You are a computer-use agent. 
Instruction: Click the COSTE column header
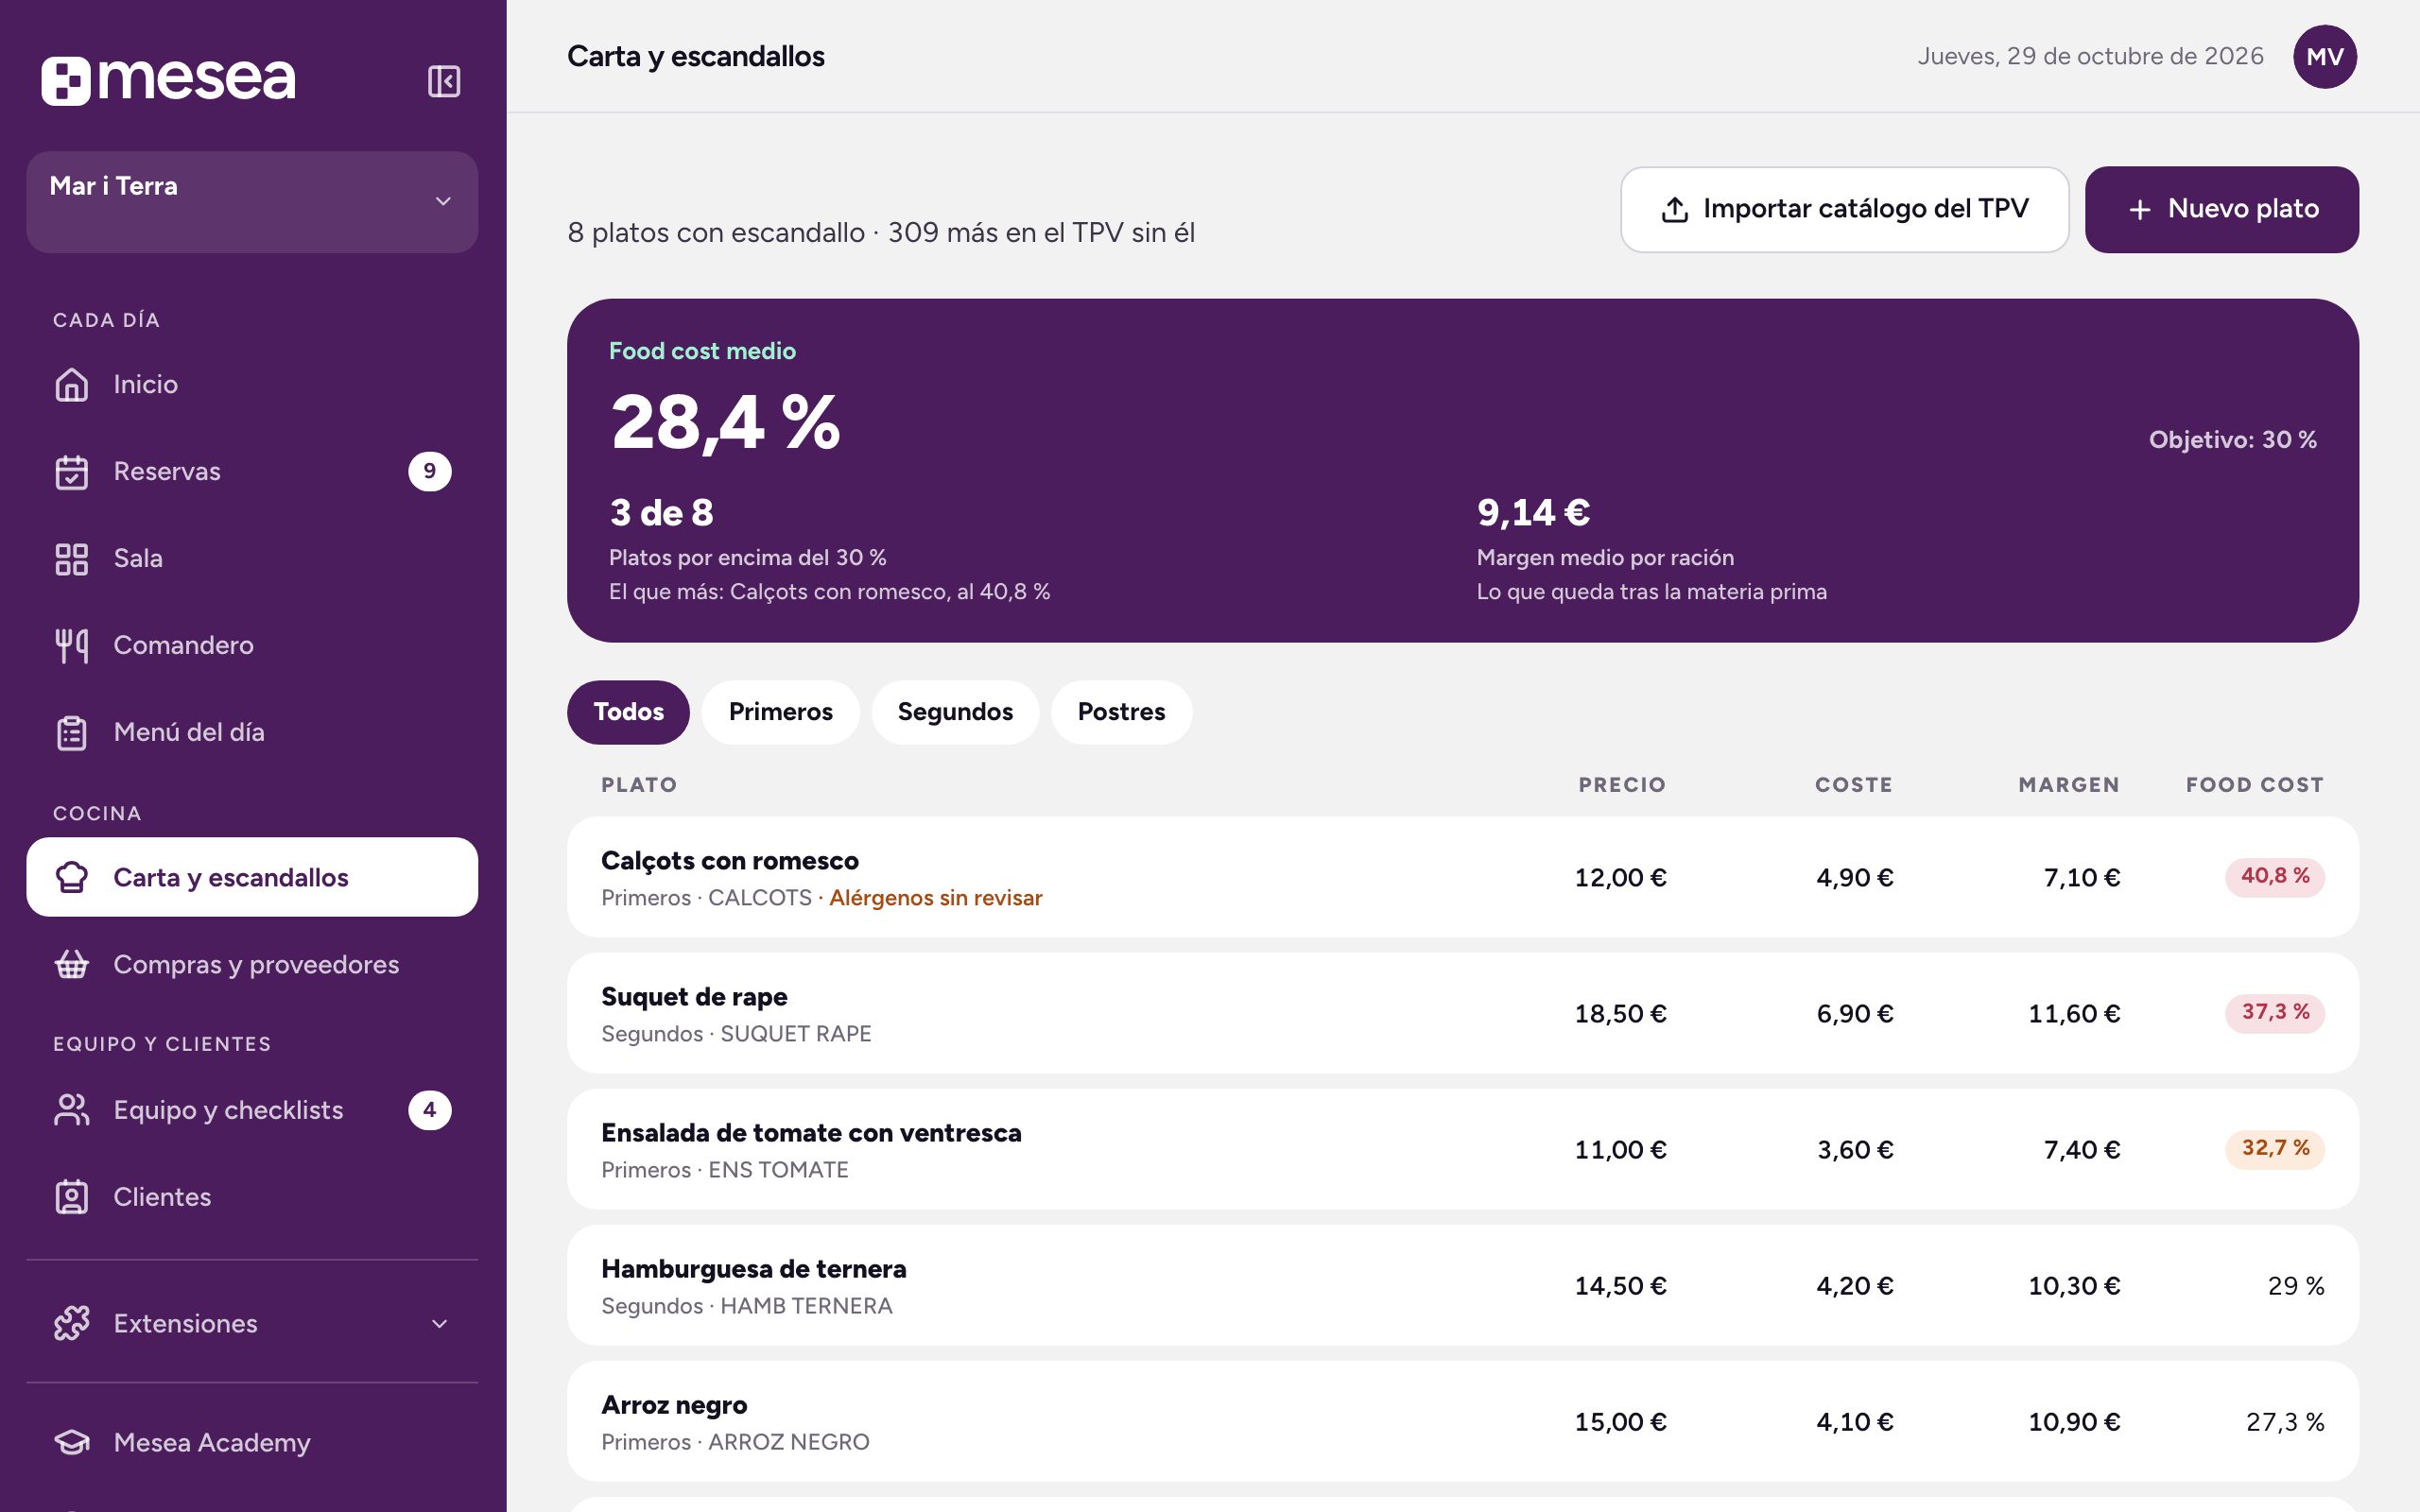coord(1853,785)
